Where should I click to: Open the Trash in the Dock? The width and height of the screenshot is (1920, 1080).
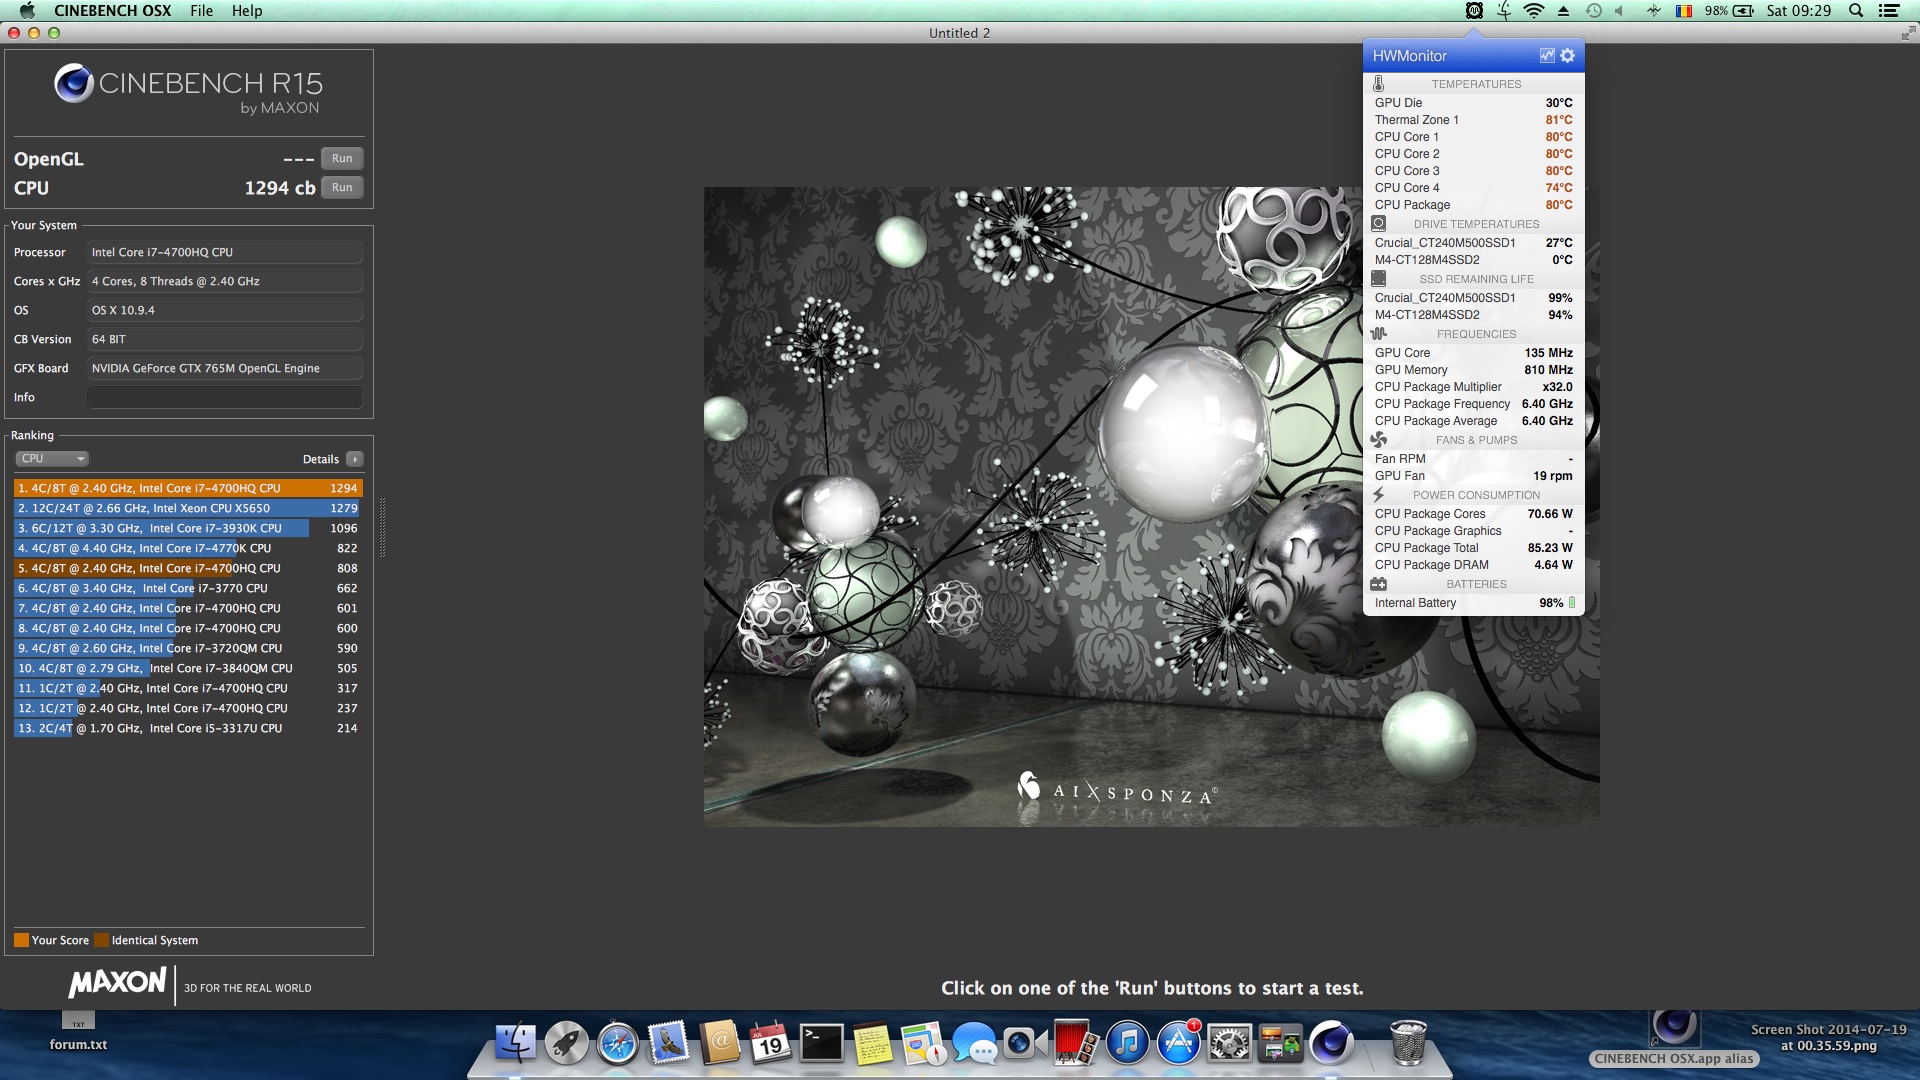1408,1043
